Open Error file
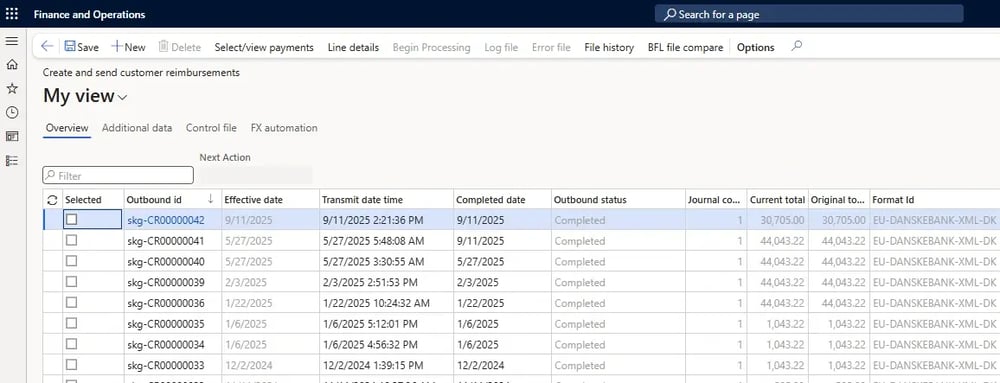Screen dimensions: 1000x383 (x=551, y=47)
